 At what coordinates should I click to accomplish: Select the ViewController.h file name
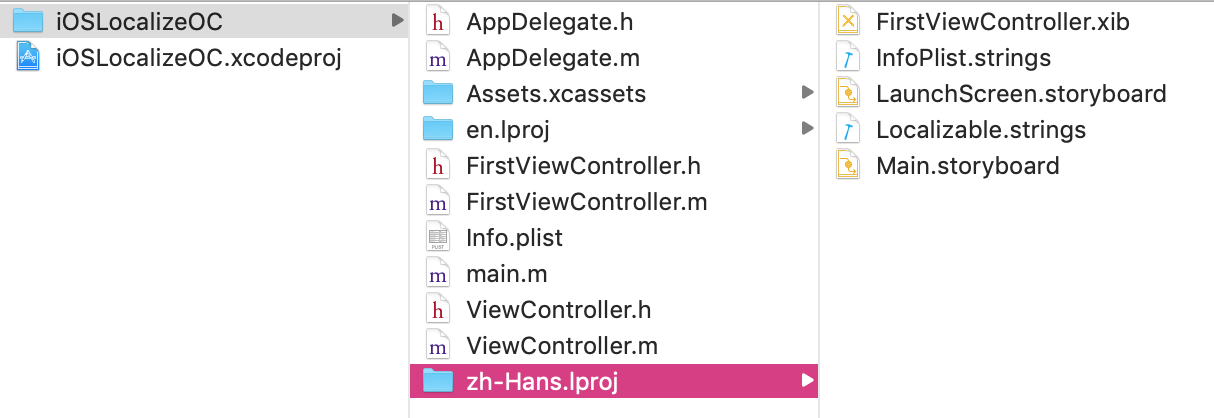(558, 309)
